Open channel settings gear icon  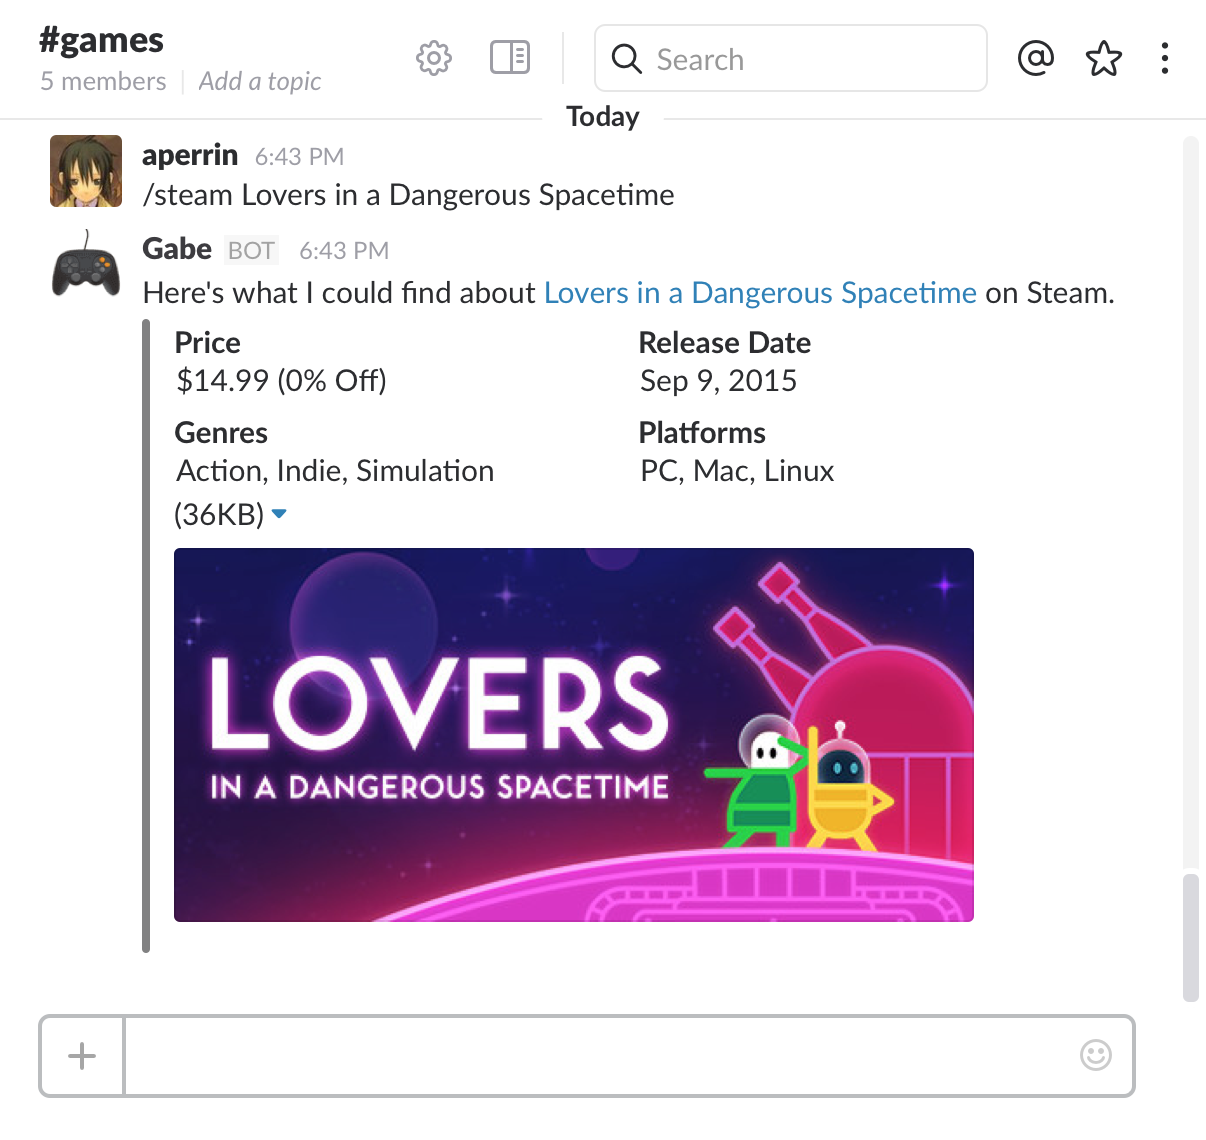point(434,58)
